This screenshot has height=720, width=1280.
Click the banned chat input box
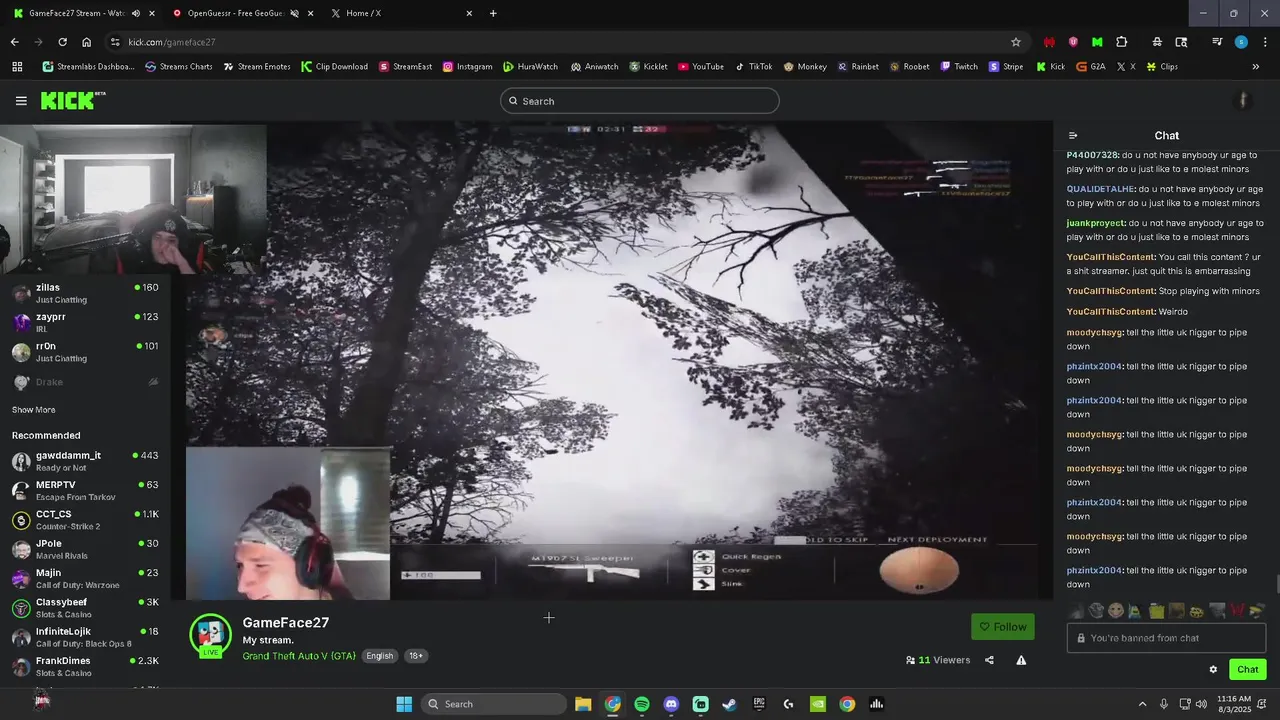[x=1167, y=638]
